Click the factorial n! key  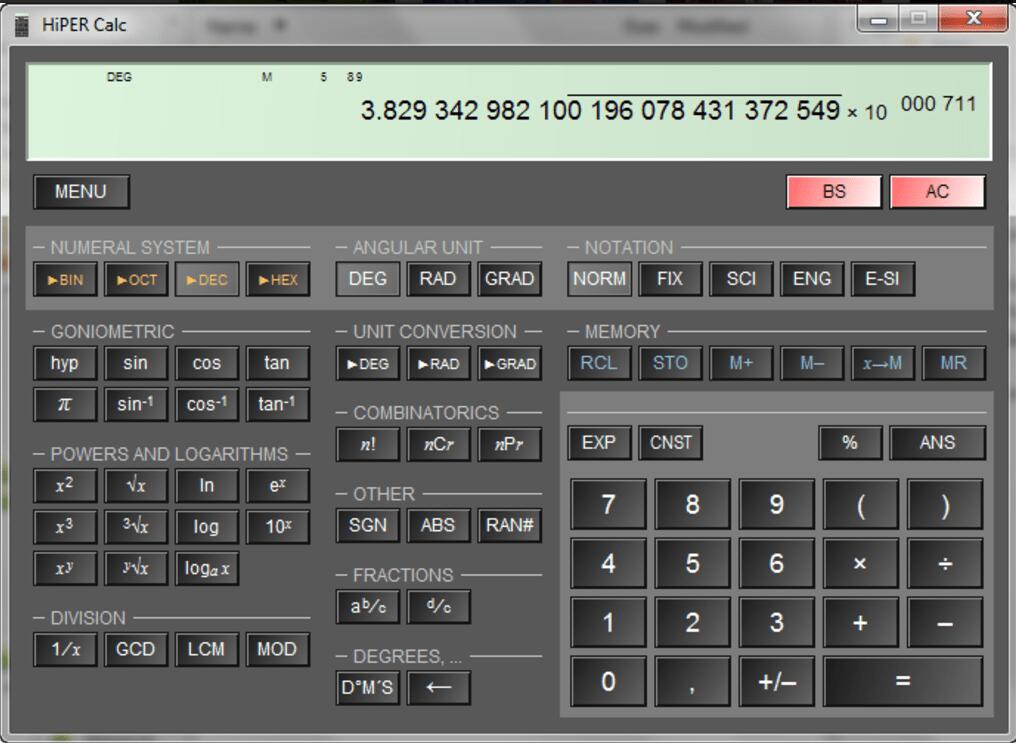click(367, 445)
